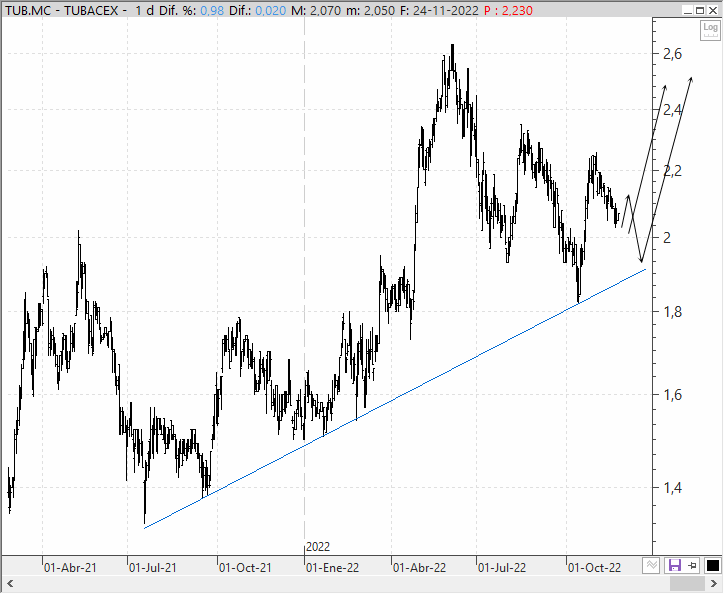724x594 pixels.
Task: Click the M: 2,070 maximum value
Action: [317, 10]
